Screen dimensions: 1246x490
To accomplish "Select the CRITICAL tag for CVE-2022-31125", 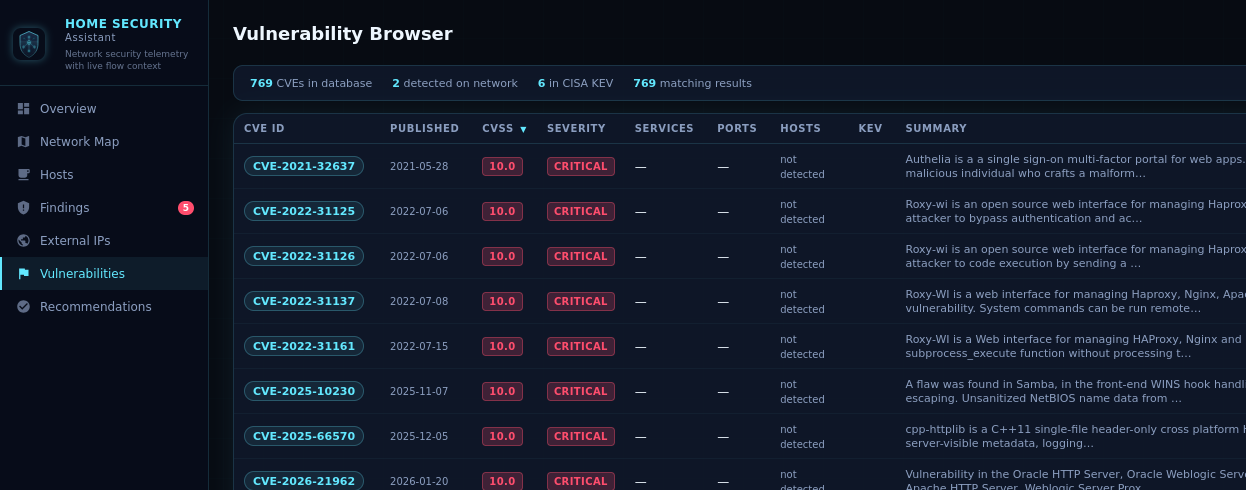I will 580,211.
